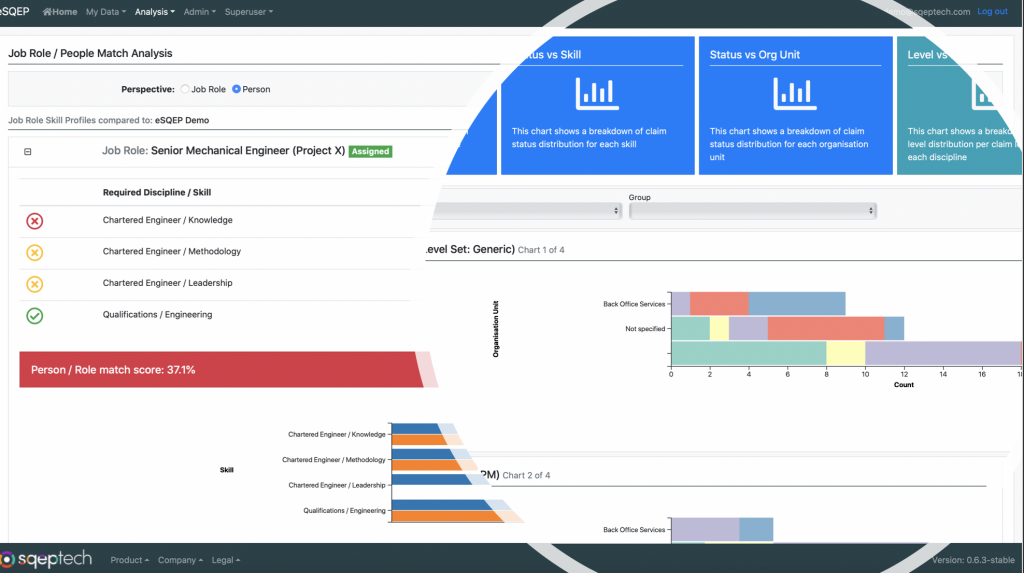Click the 'Job Role / People Match Analysis' heading
This screenshot has width=1024, height=573.
point(90,54)
